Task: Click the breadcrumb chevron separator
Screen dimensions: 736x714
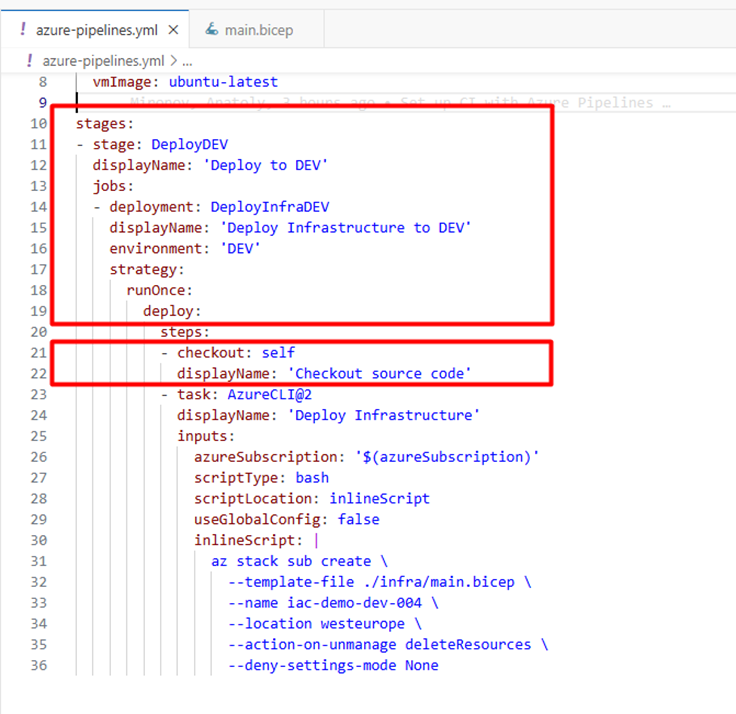Action: coord(172,60)
